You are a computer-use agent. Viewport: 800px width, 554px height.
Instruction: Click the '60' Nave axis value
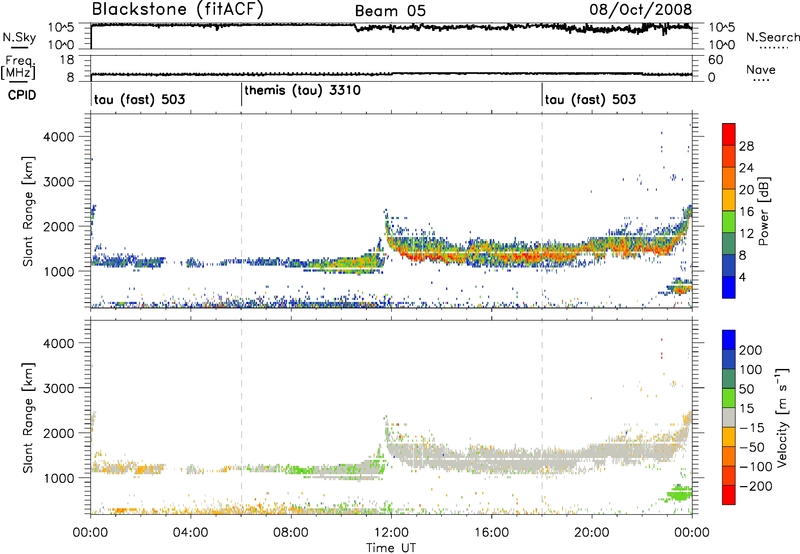click(715, 60)
